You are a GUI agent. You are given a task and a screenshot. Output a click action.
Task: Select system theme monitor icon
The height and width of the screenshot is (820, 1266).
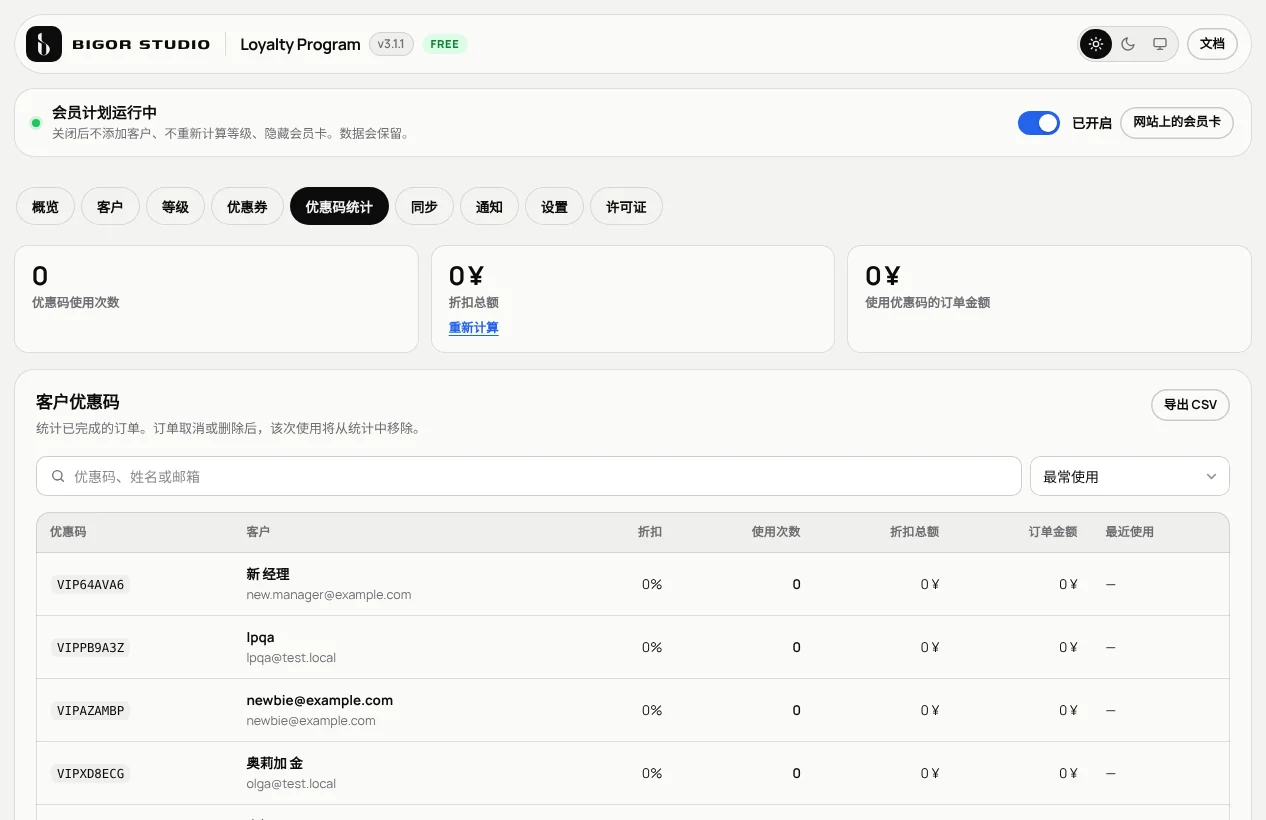click(x=1160, y=44)
